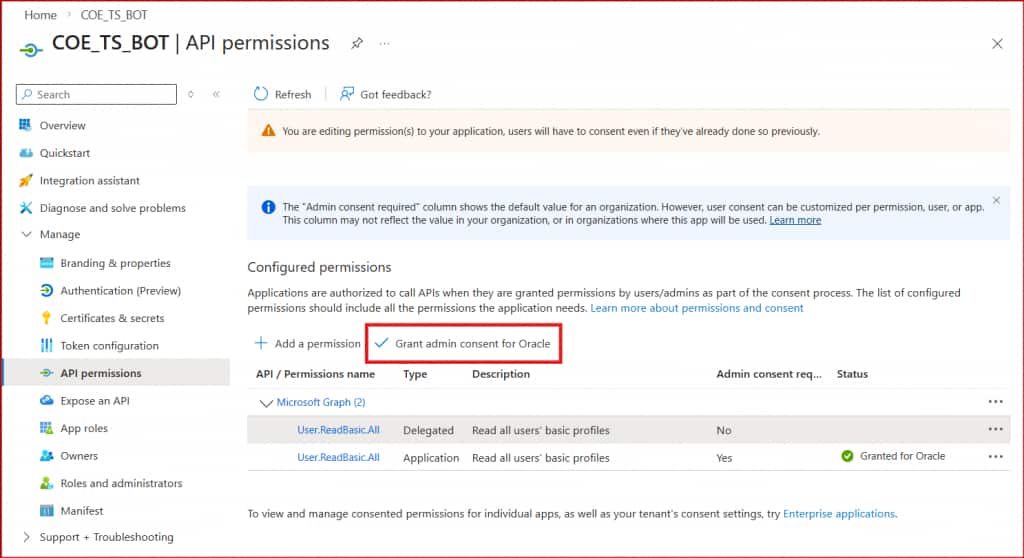Click the Refresh icon in the toolbar

[x=261, y=94]
